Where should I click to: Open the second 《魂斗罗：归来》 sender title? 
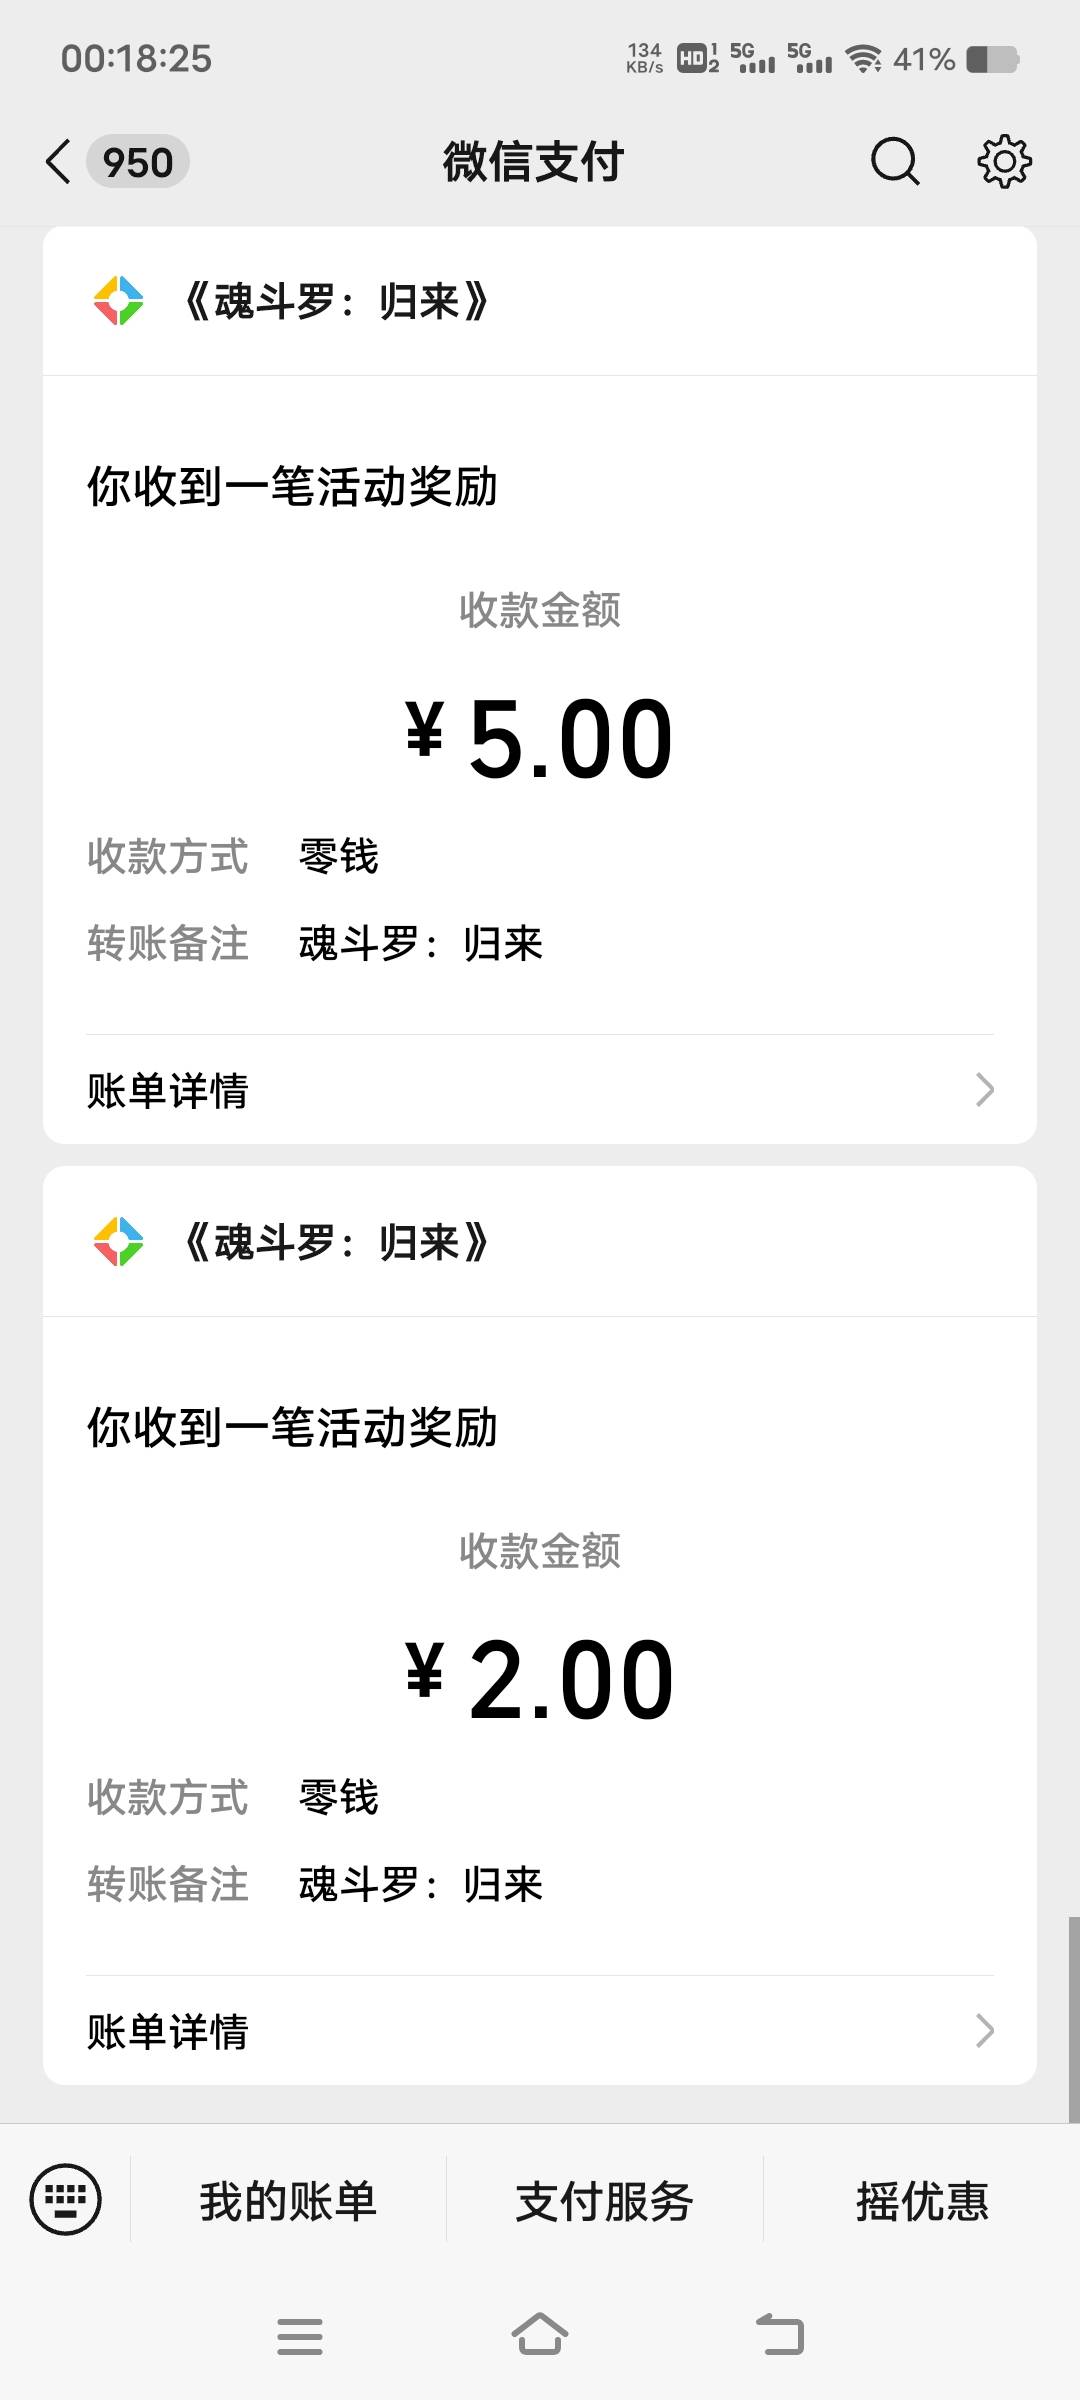click(336, 1242)
